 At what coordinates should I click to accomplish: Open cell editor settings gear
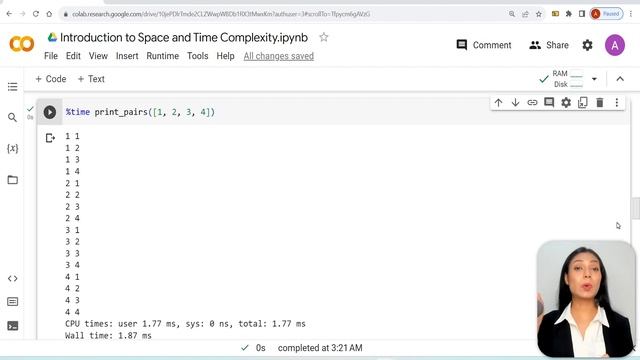click(x=566, y=103)
